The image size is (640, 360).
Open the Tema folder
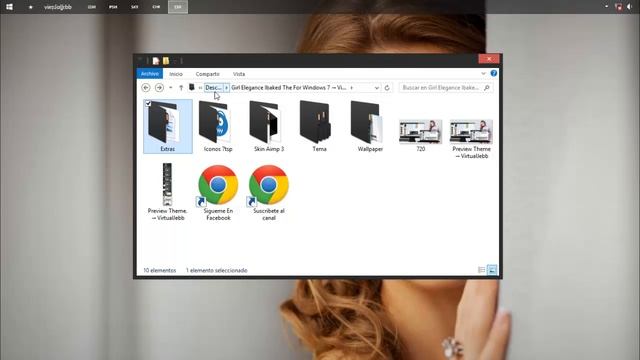(319, 126)
